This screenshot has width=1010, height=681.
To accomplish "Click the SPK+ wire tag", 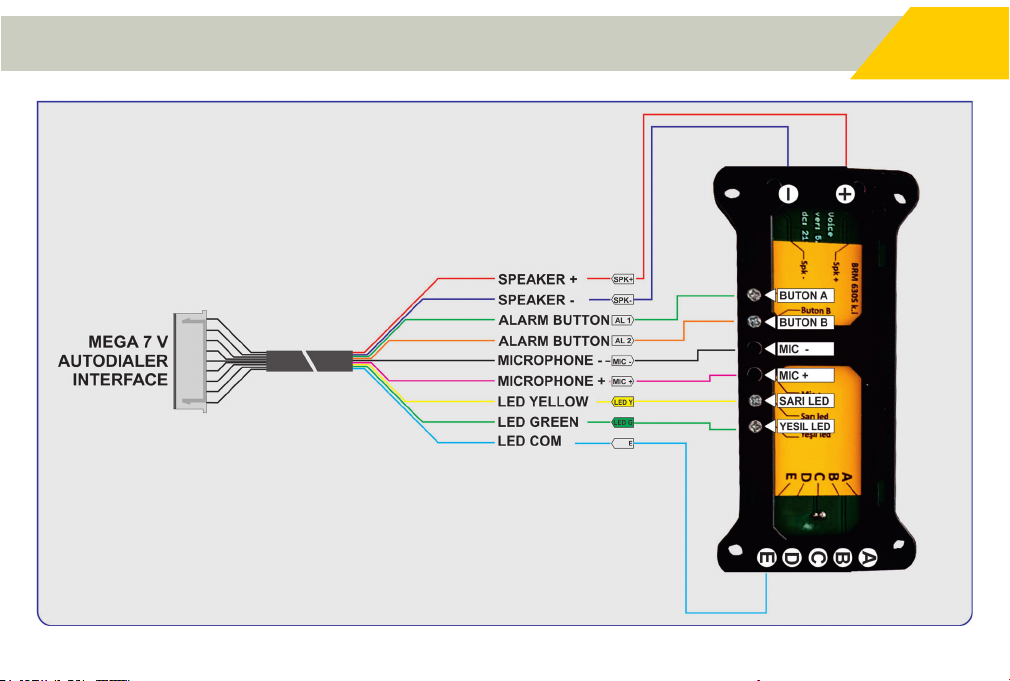I will [623, 279].
